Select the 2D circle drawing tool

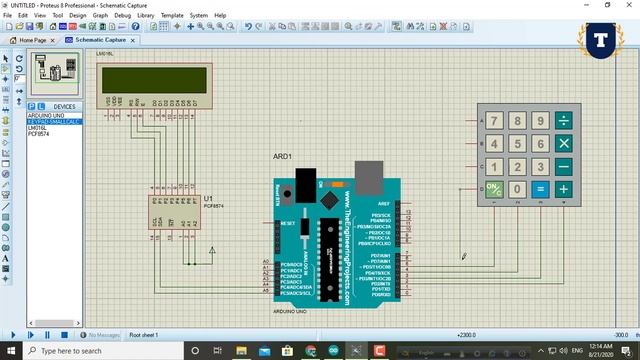6,227
